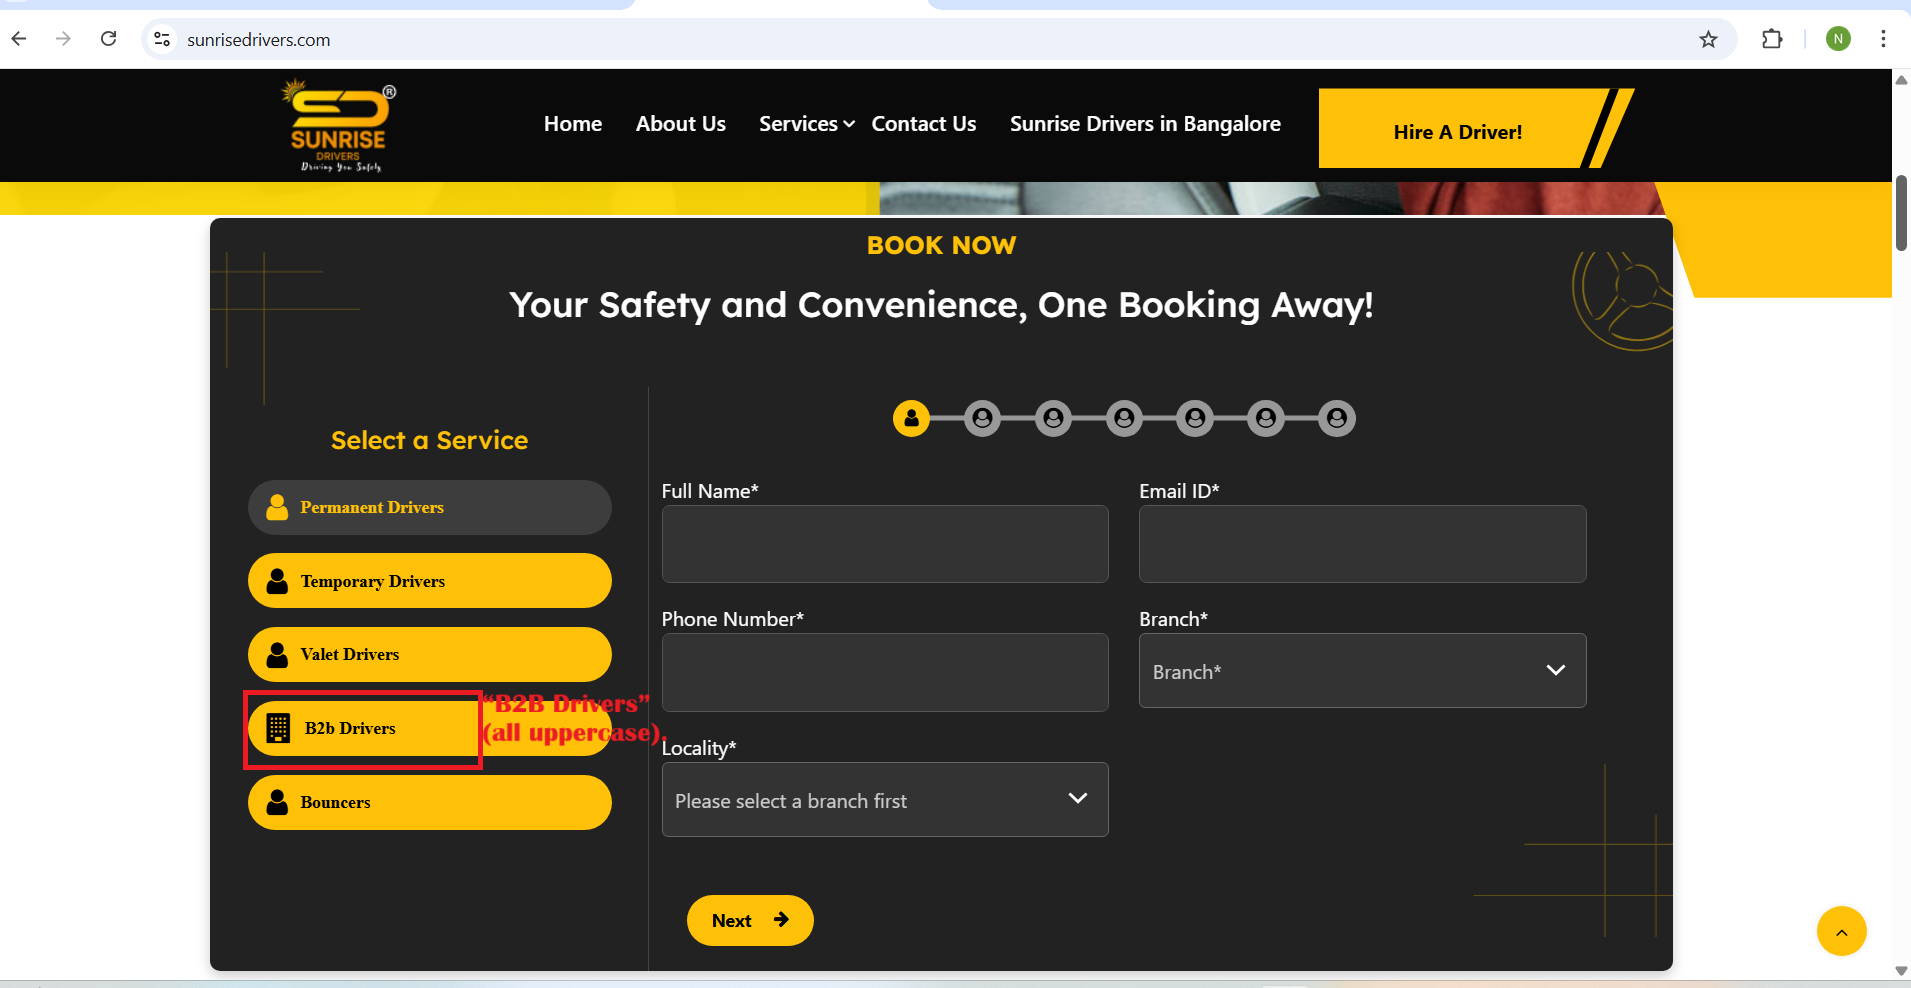Click the first yellow step indicator
The image size is (1911, 988).
(911, 418)
